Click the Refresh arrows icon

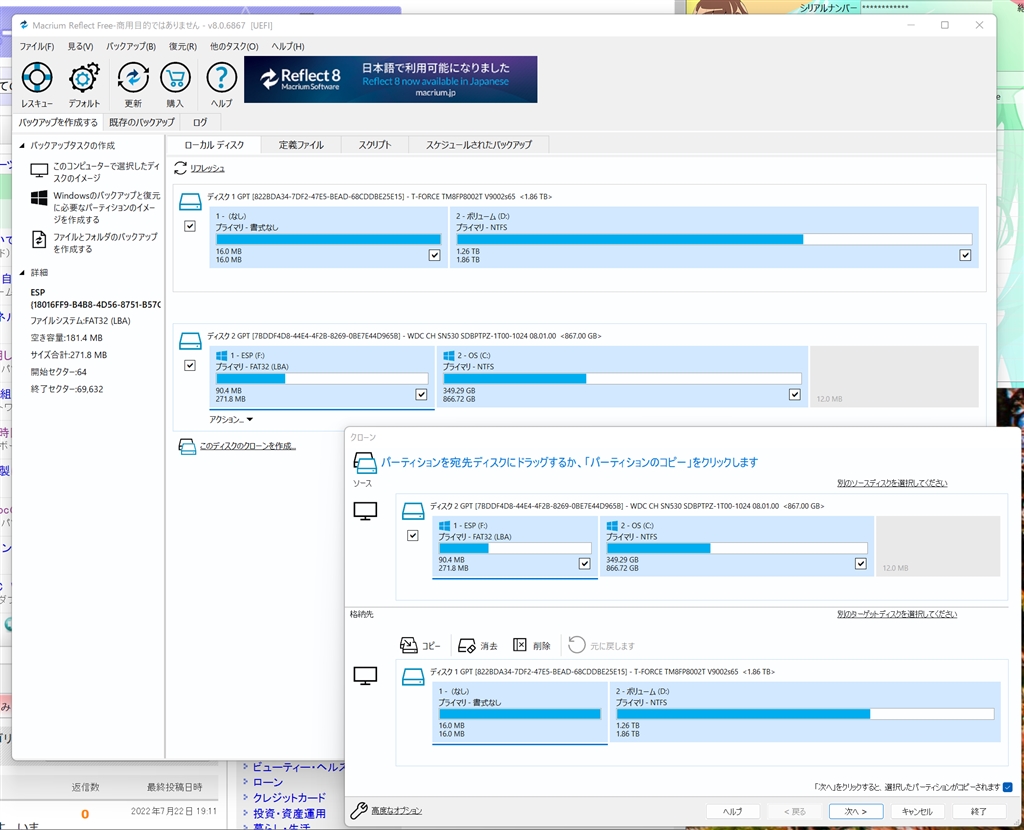180,168
